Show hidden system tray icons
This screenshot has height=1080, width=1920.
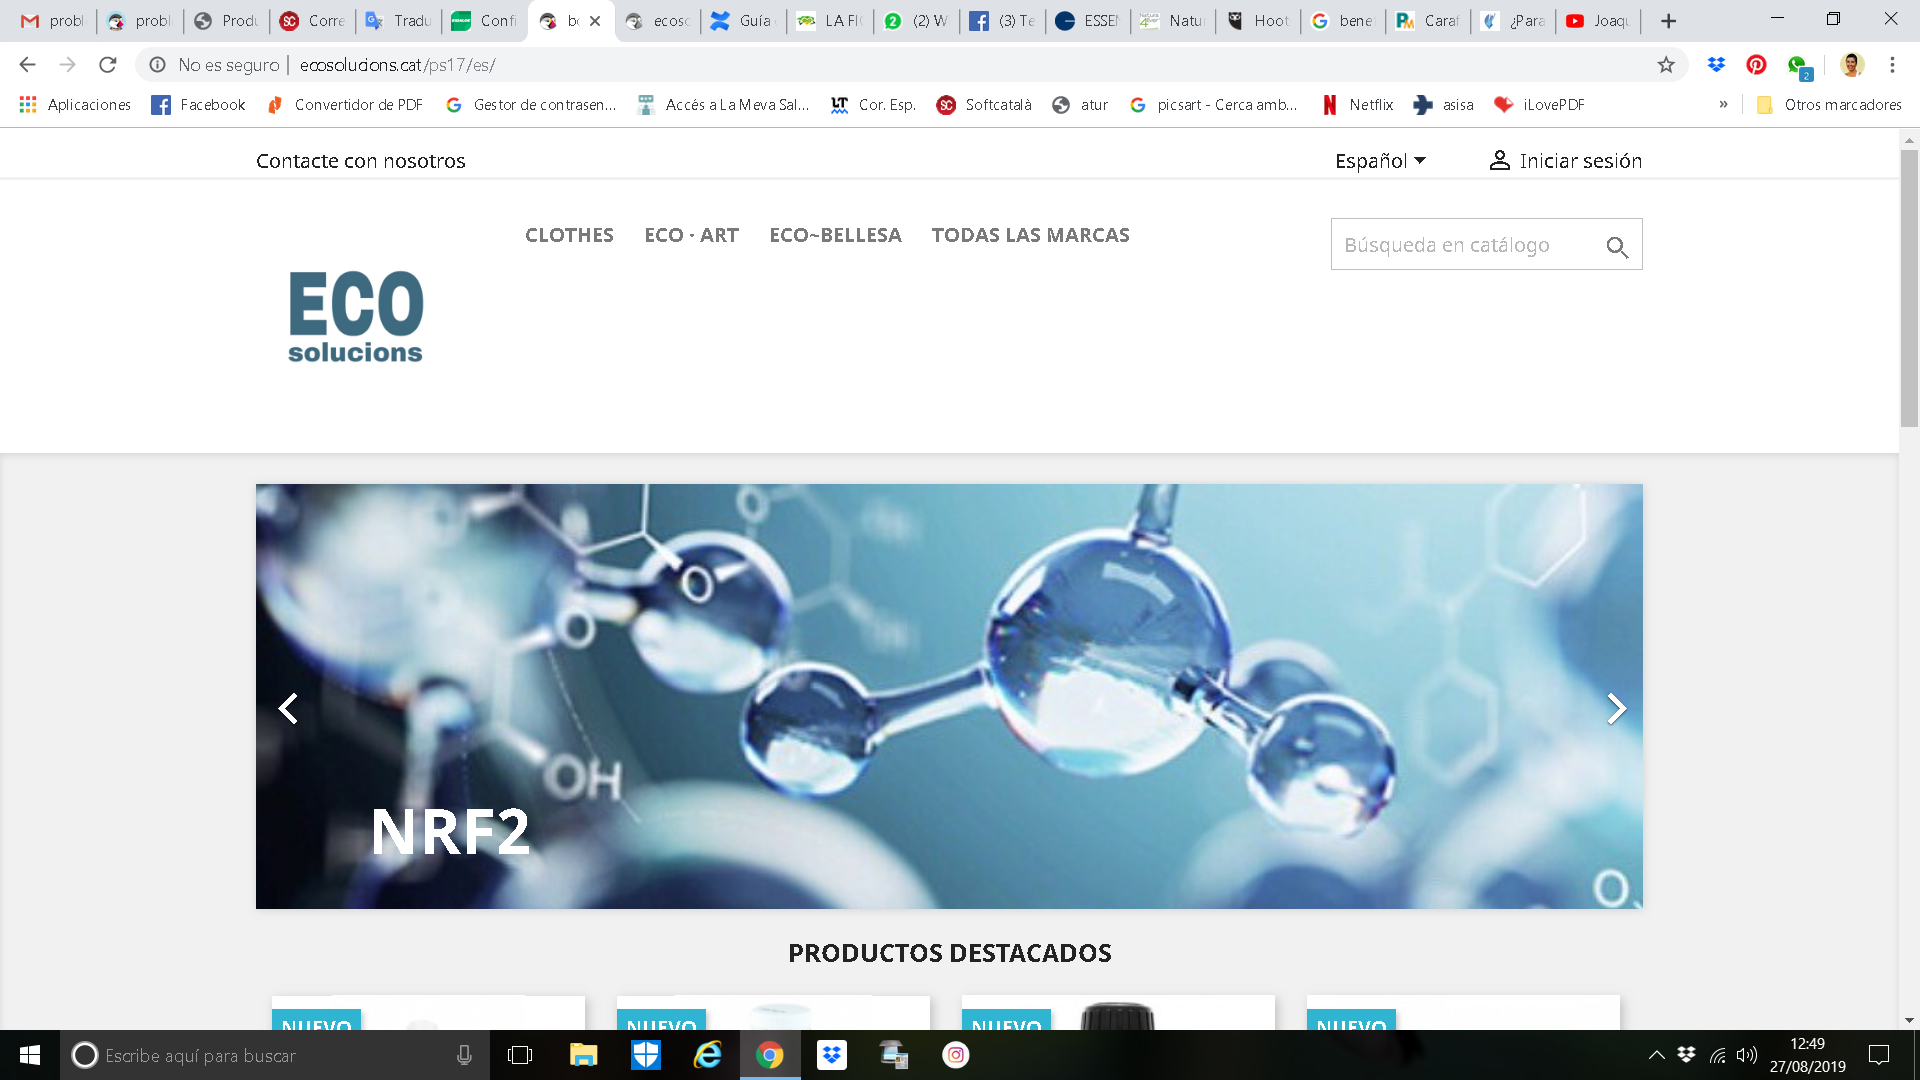(x=1656, y=1055)
